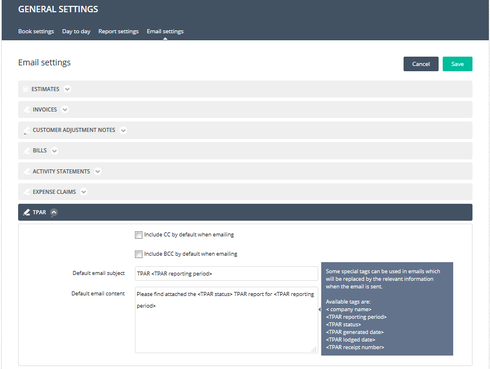The height and width of the screenshot is (369, 490).
Task: Click the Default email subject field
Action: click(226, 274)
